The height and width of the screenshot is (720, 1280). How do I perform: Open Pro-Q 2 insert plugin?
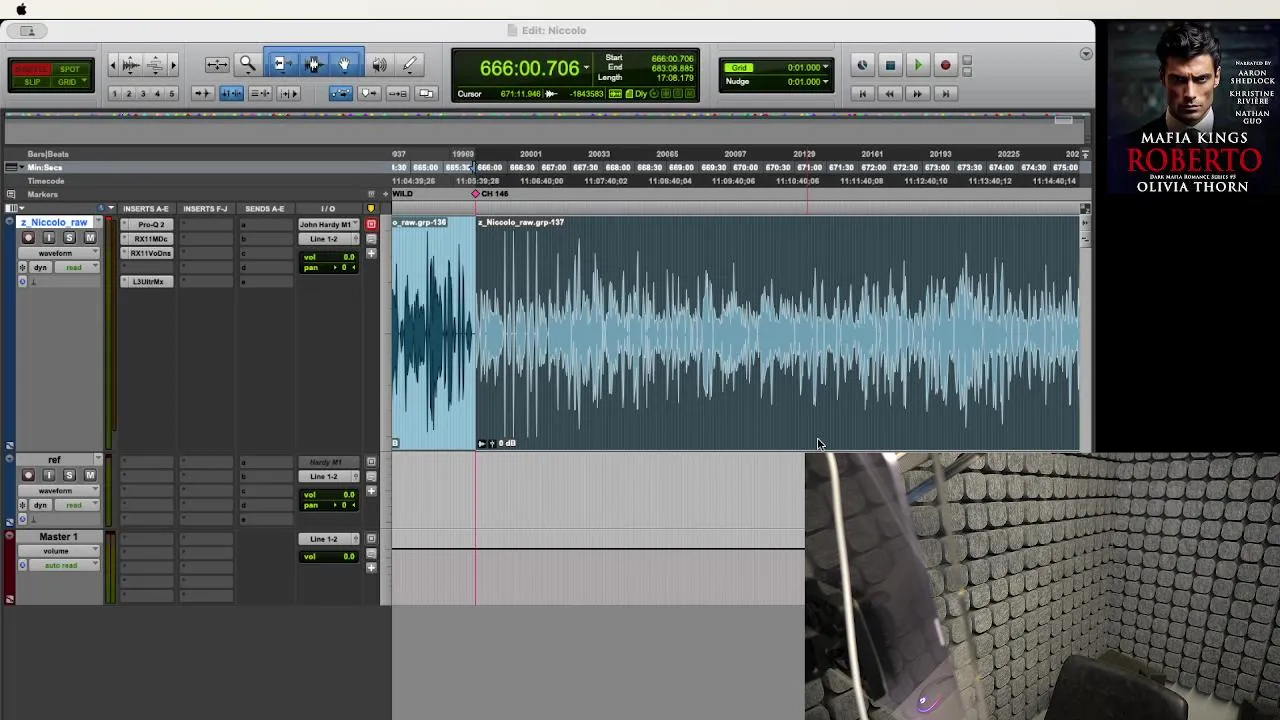tap(151, 225)
